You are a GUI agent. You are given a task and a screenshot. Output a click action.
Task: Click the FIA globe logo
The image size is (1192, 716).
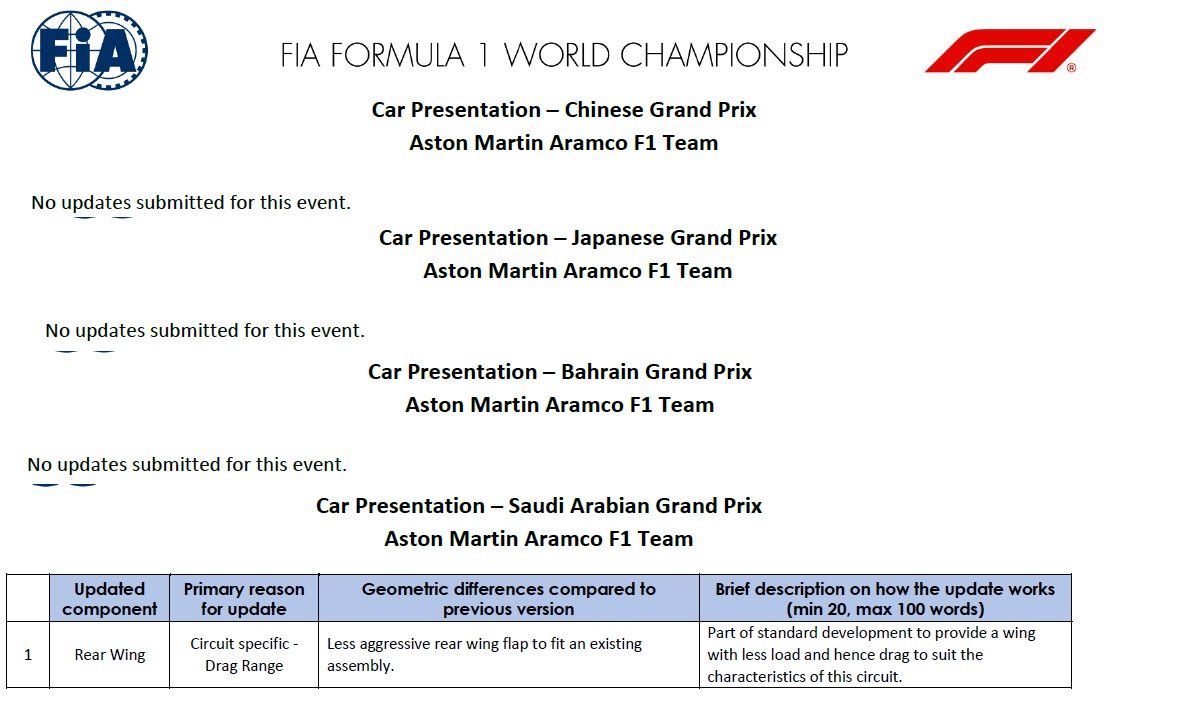click(90, 51)
